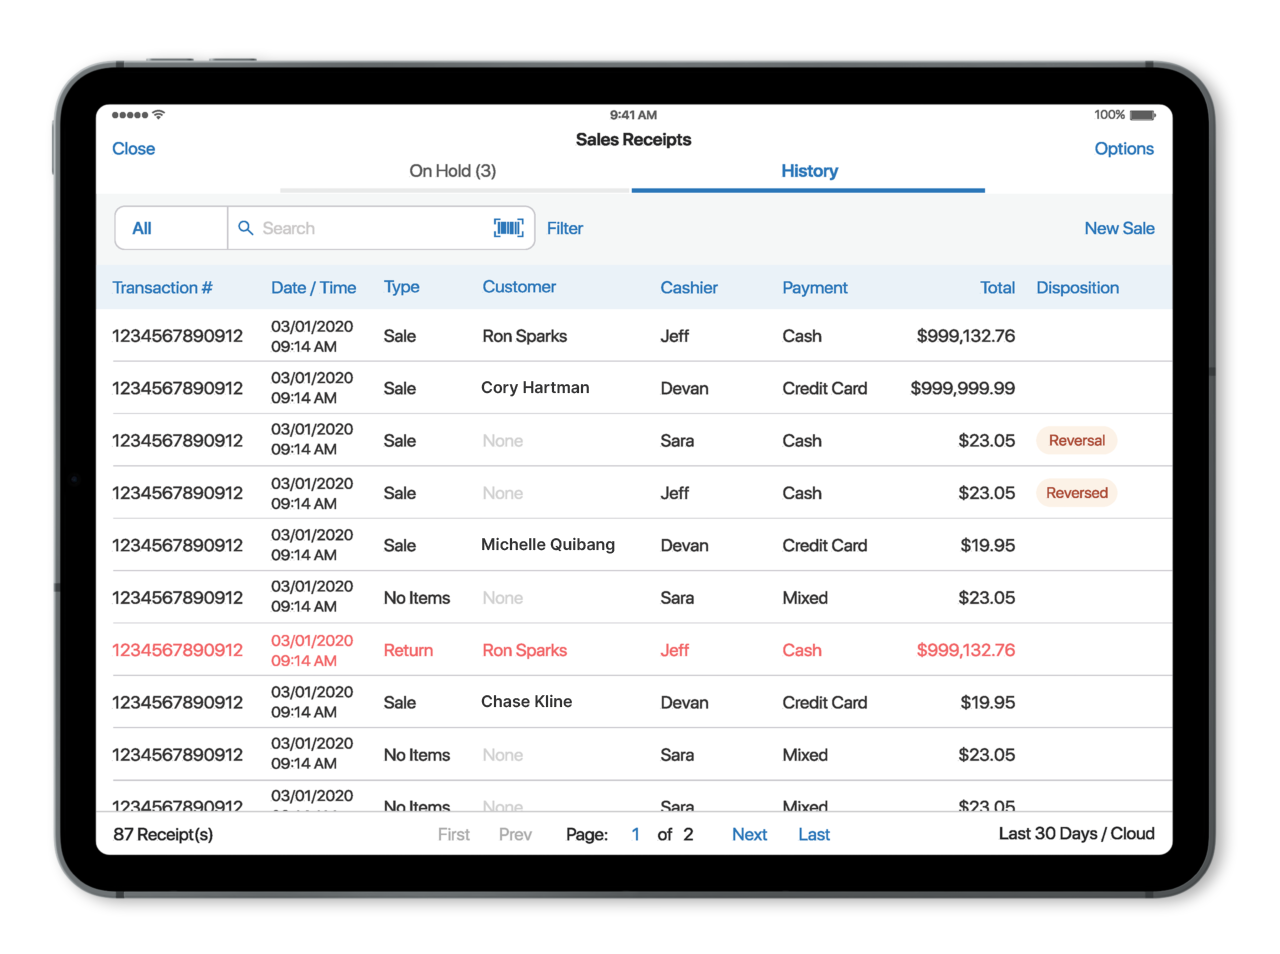
Task: Switch to the History tab
Action: (809, 171)
